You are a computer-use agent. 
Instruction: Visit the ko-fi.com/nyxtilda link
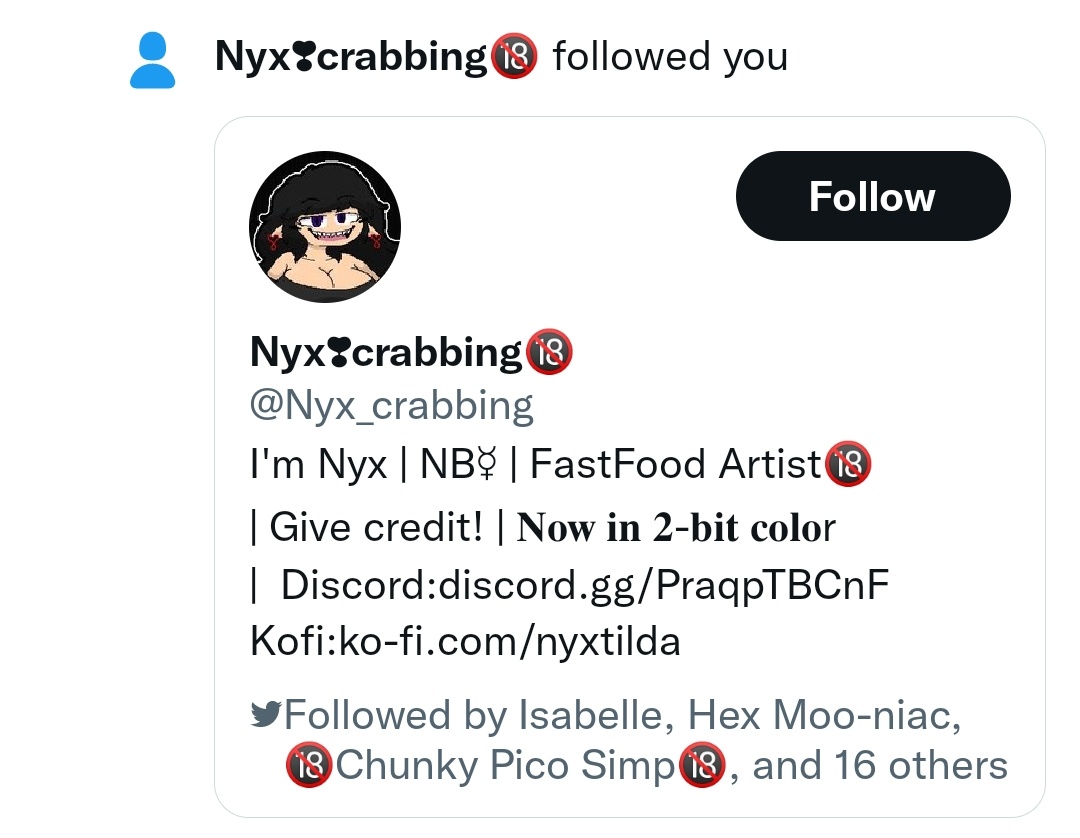[510, 642]
